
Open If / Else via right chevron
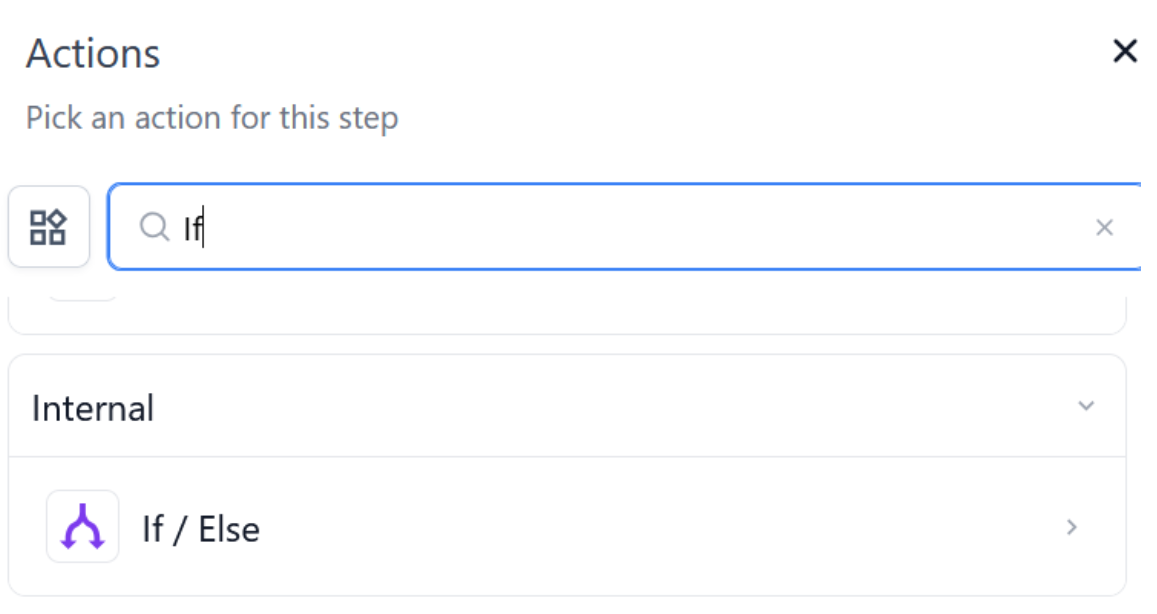pos(1072,527)
